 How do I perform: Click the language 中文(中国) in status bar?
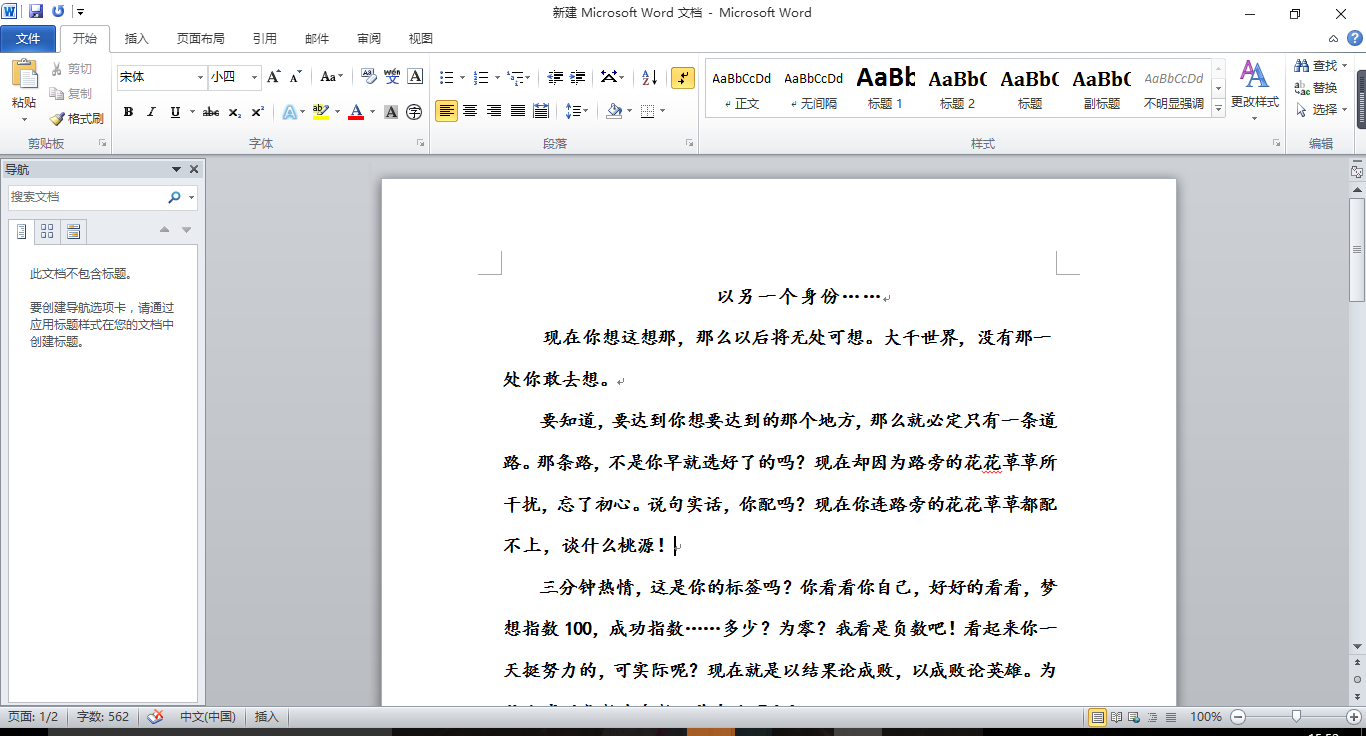pyautogui.click(x=207, y=716)
